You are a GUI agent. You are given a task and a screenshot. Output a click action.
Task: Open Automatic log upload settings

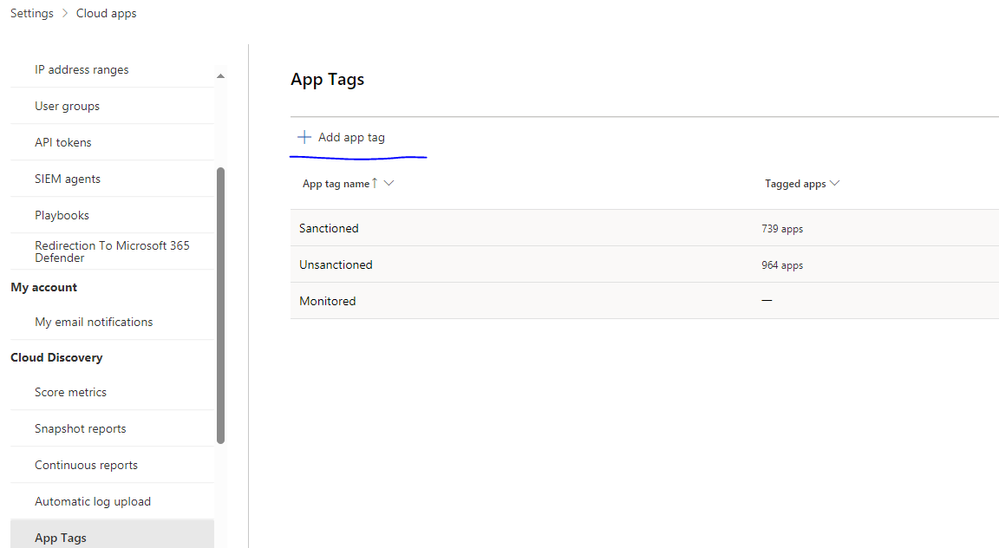coord(93,501)
